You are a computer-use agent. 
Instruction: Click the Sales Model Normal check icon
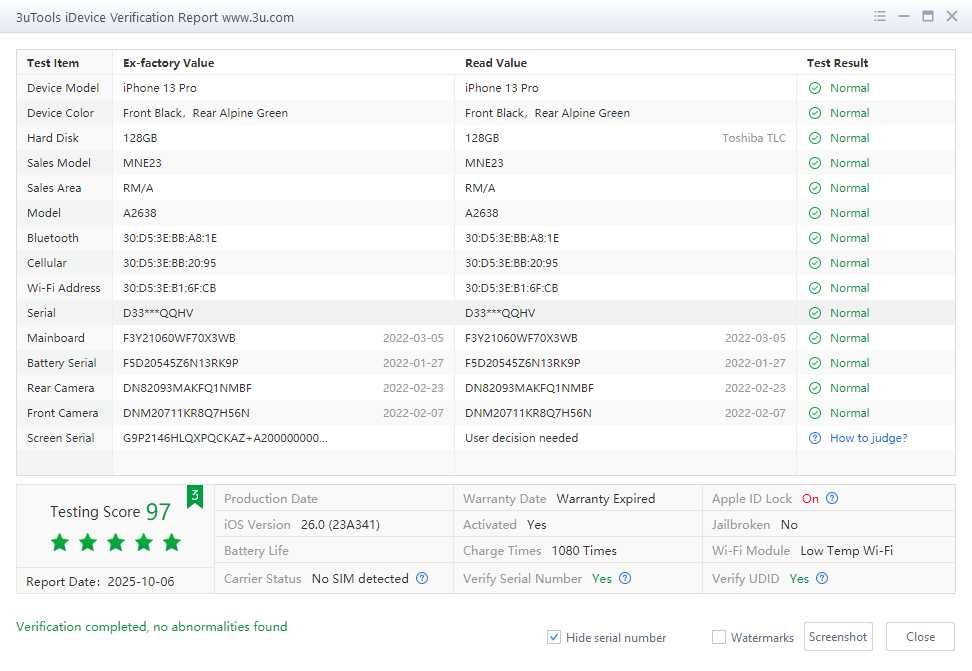[x=815, y=163]
